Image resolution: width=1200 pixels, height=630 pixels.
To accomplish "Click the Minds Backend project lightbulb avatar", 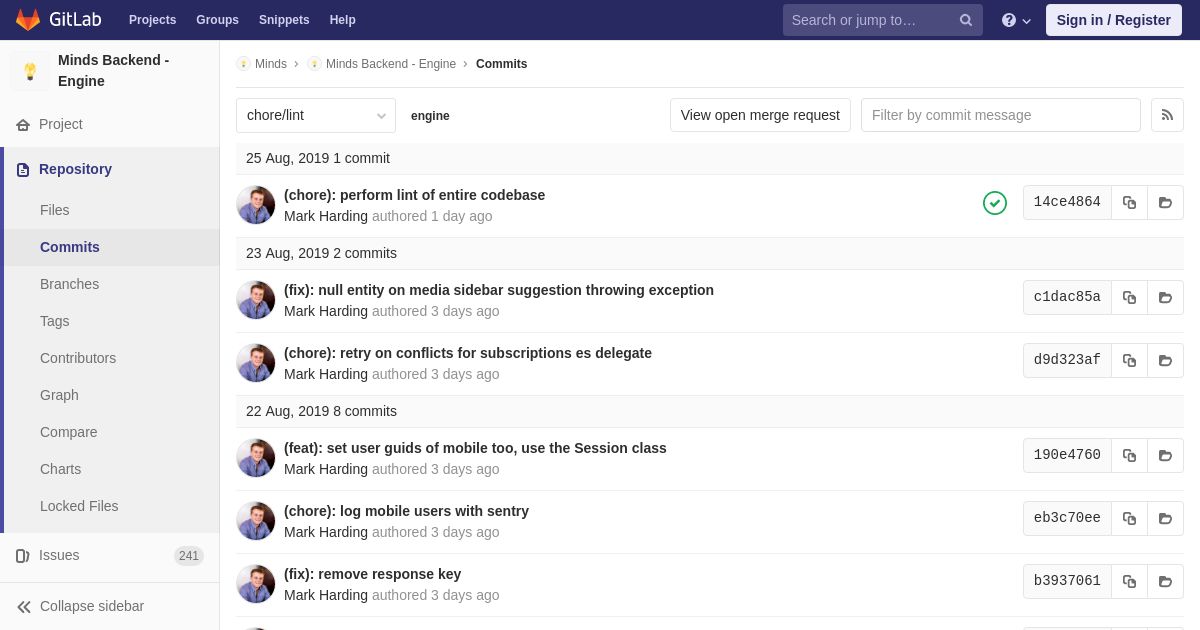I will 30,71.
